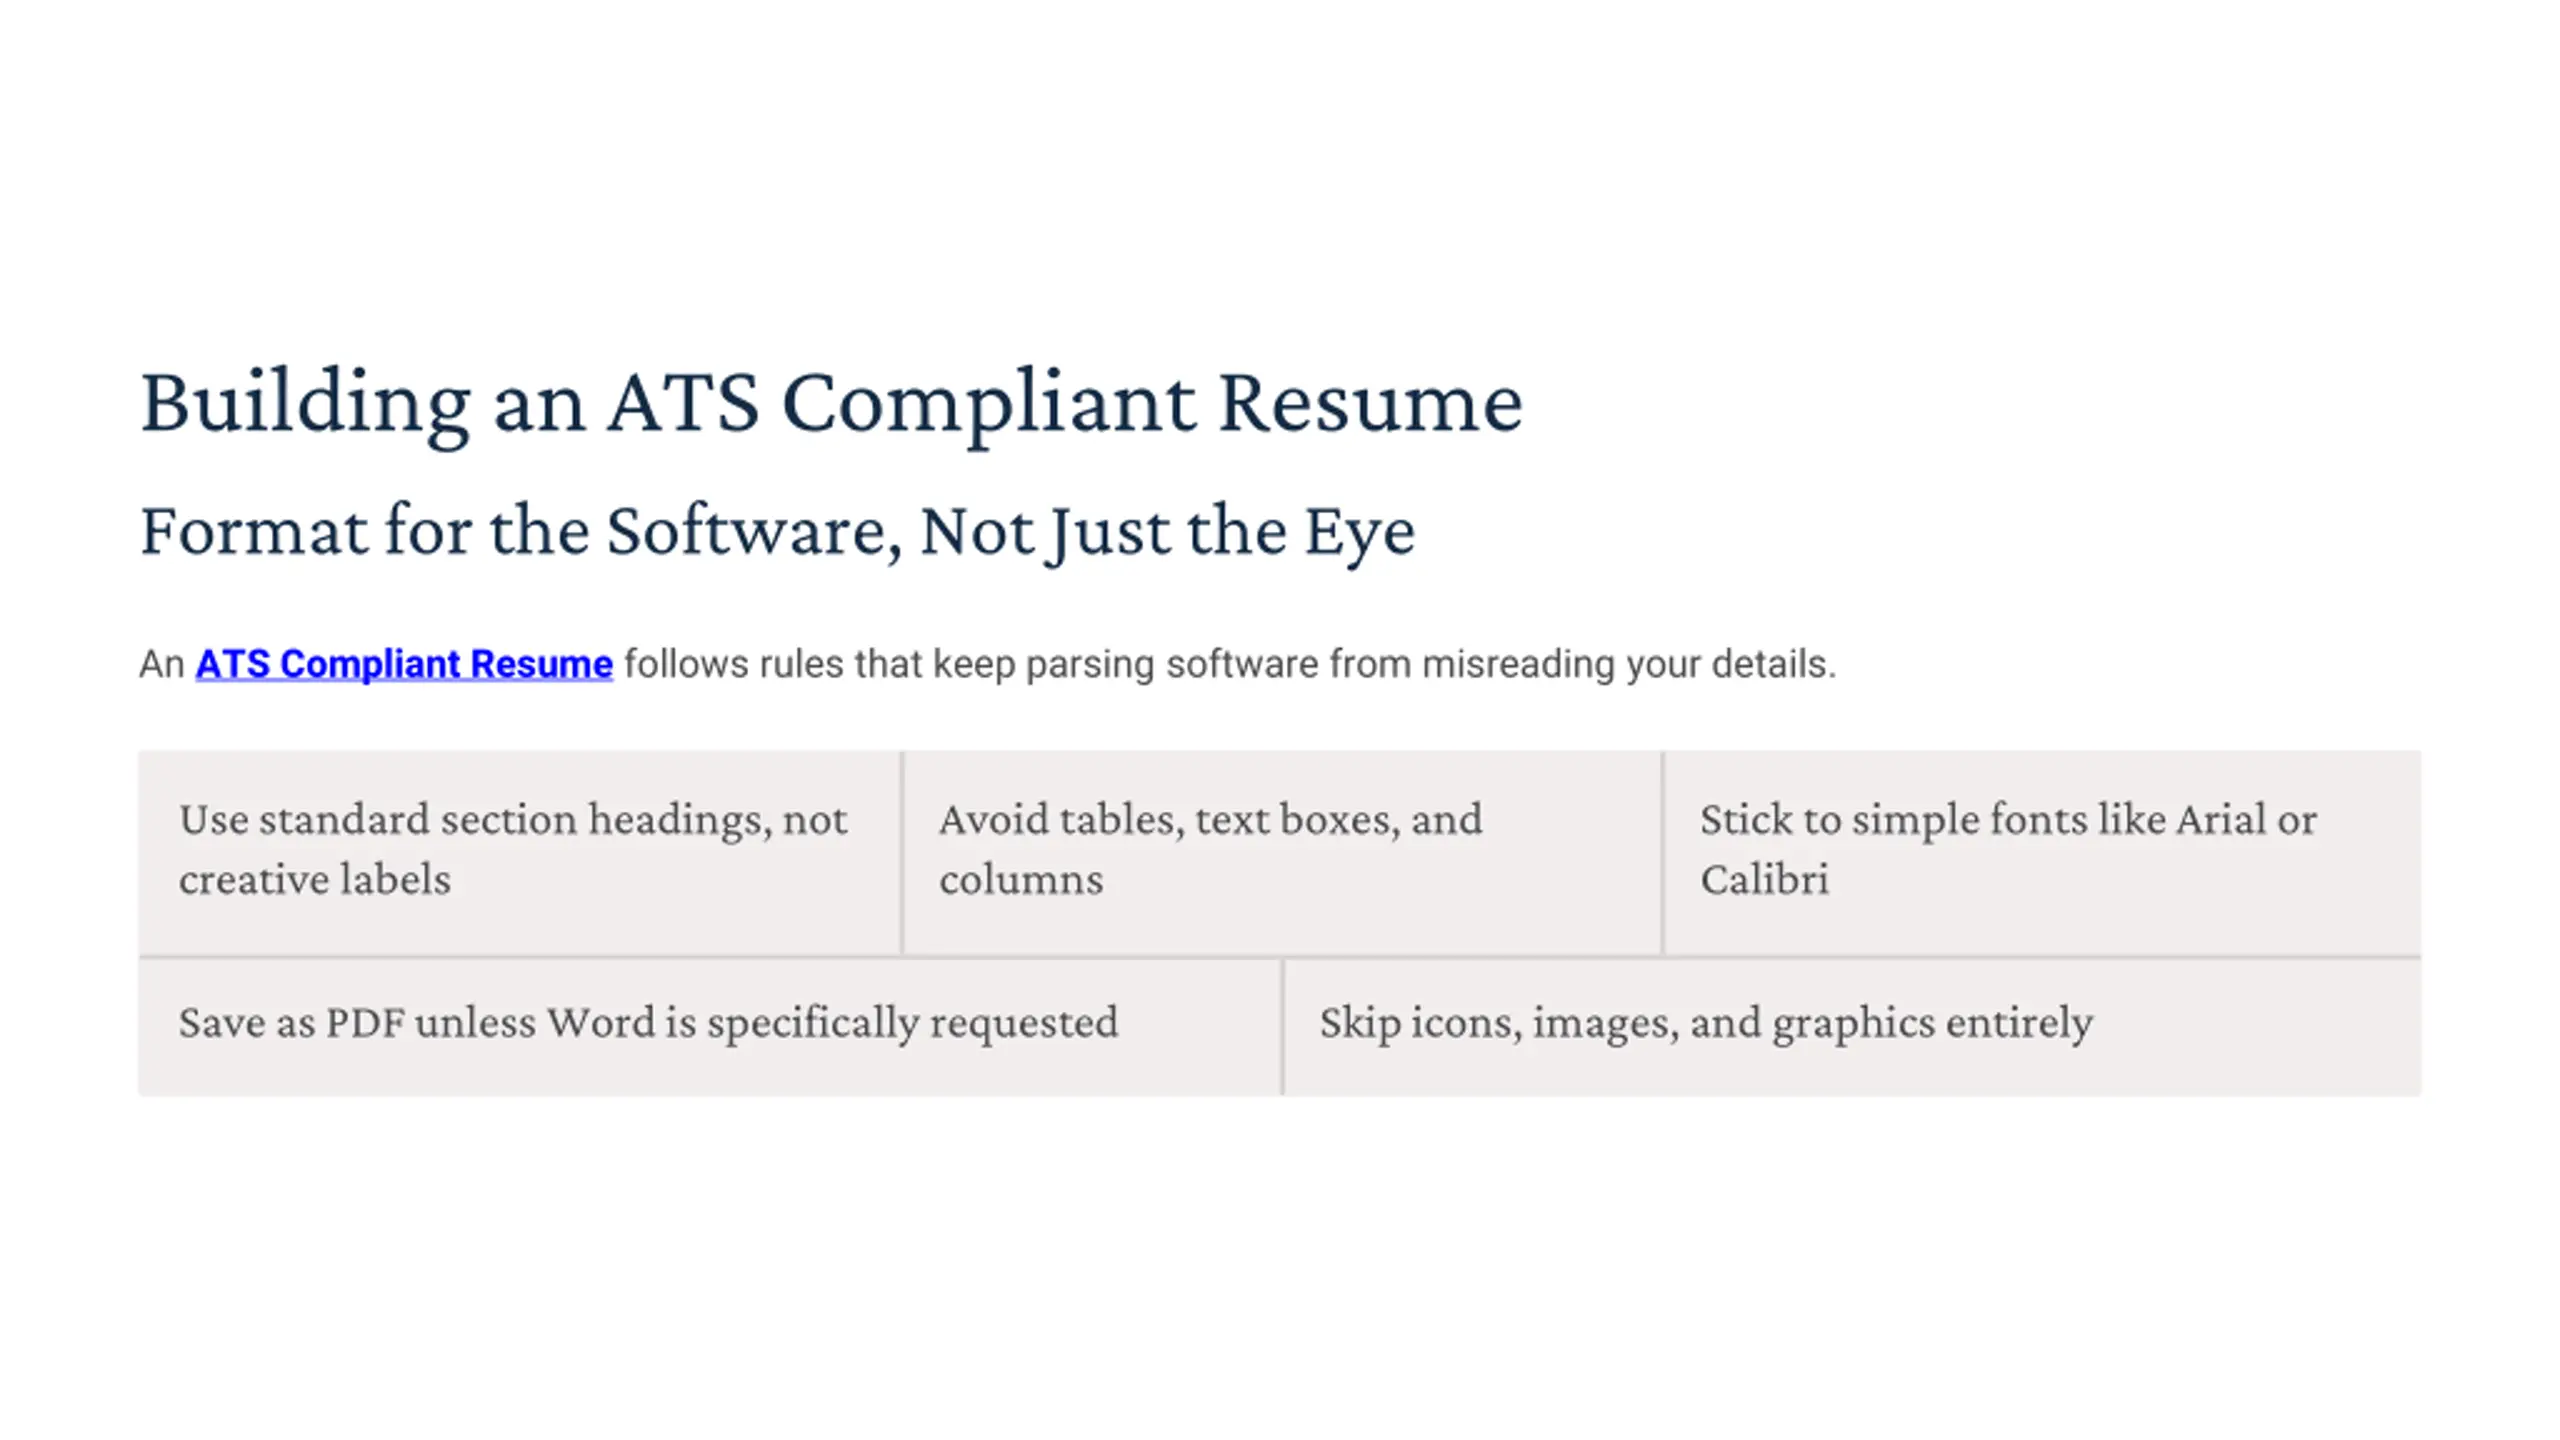The width and height of the screenshot is (2560, 1440).
Task: Click the 'Skip icons, images, and graphics' card
Action: [x=1852, y=1027]
